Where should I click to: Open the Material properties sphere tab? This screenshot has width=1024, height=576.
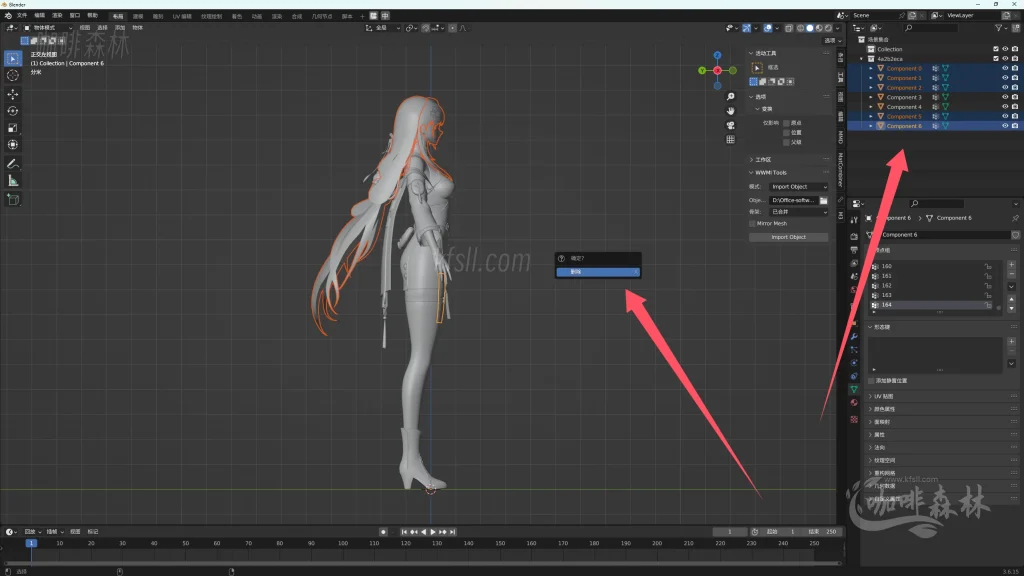point(854,403)
